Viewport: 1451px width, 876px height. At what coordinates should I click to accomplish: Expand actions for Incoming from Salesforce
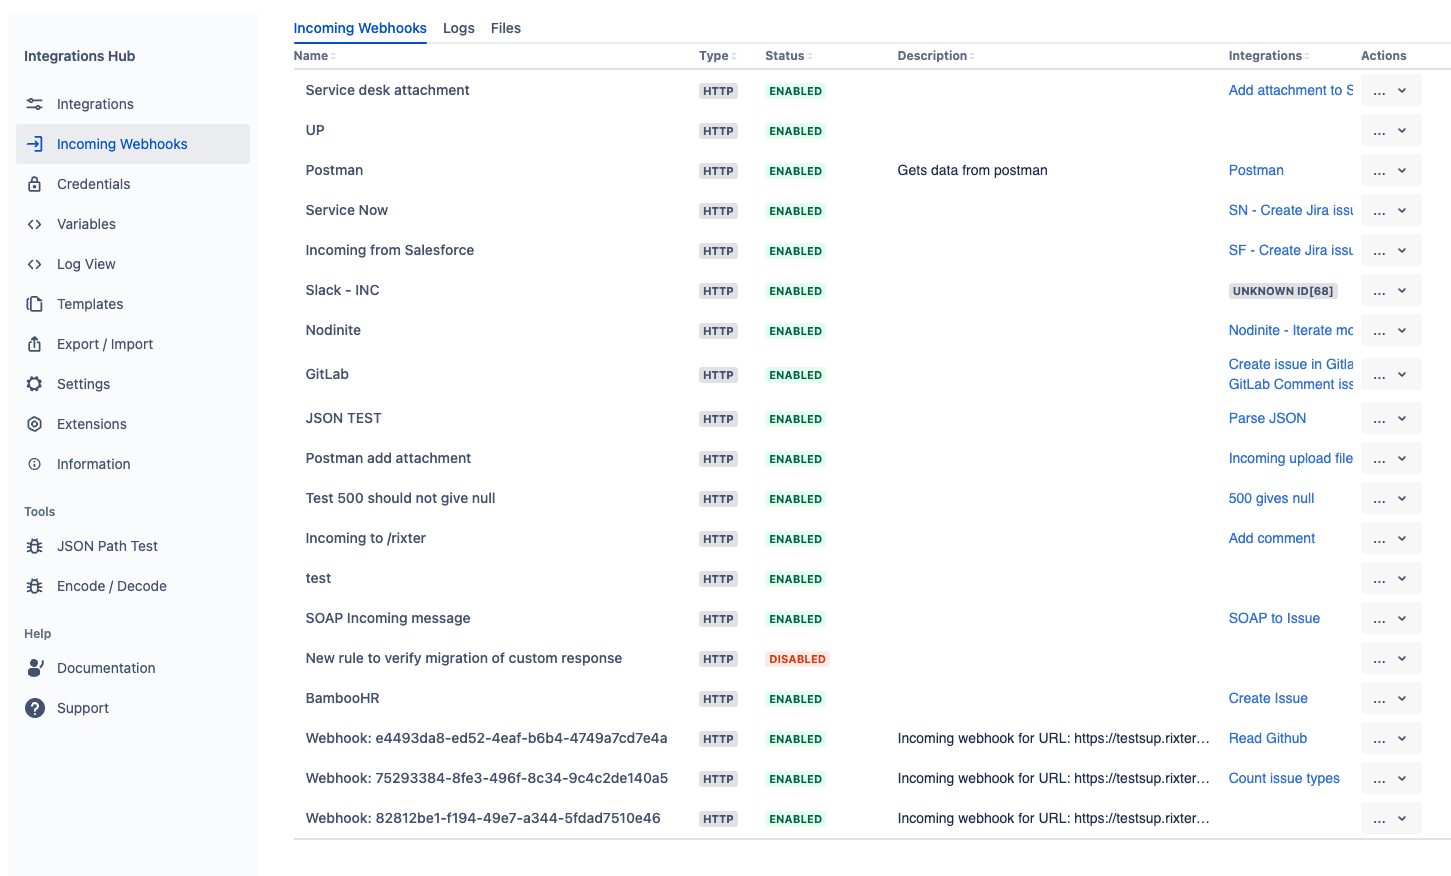[1391, 250]
